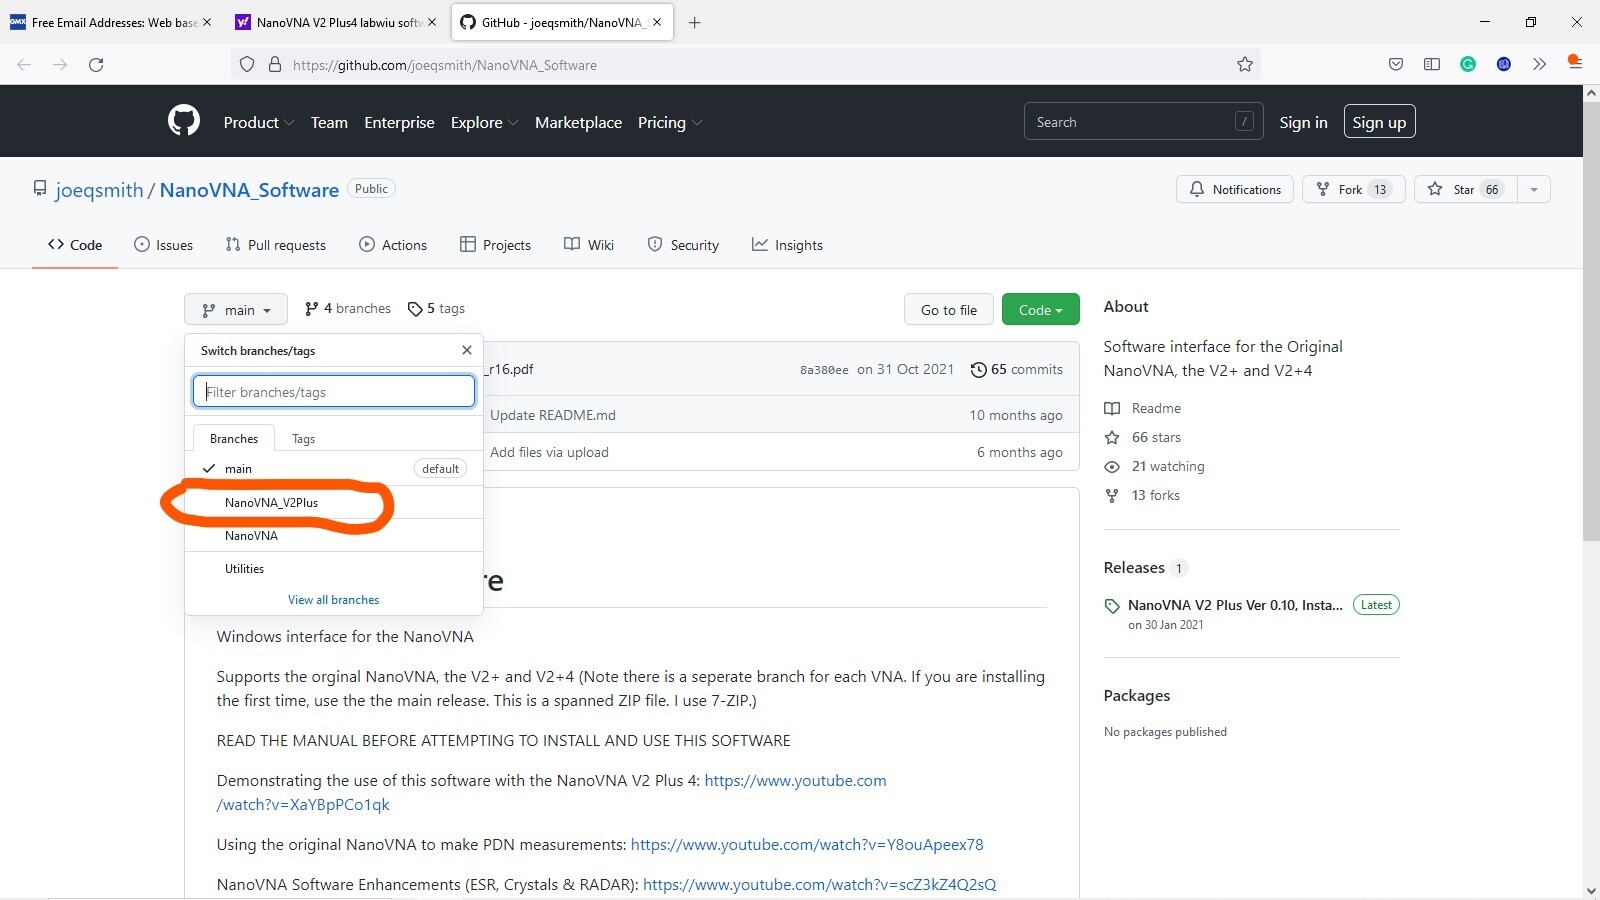1600x900 pixels.
Task: Reload the page with refresh icon
Action: 96,64
